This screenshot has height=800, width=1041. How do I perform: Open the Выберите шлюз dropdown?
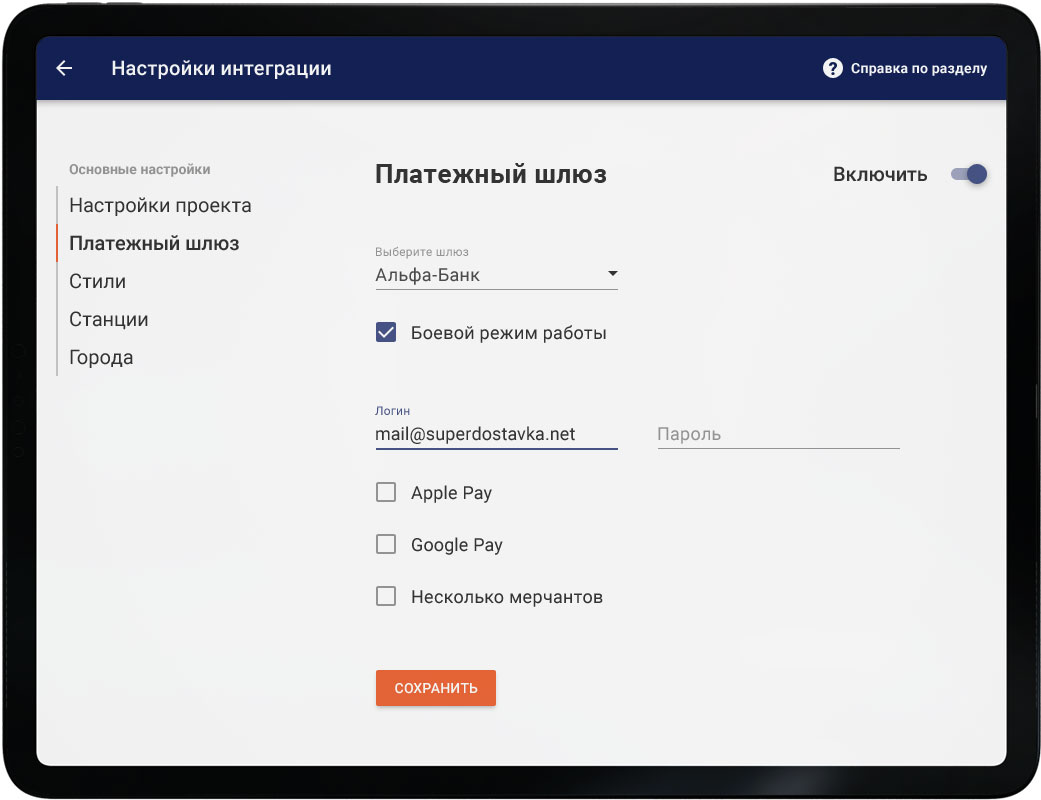coord(497,274)
